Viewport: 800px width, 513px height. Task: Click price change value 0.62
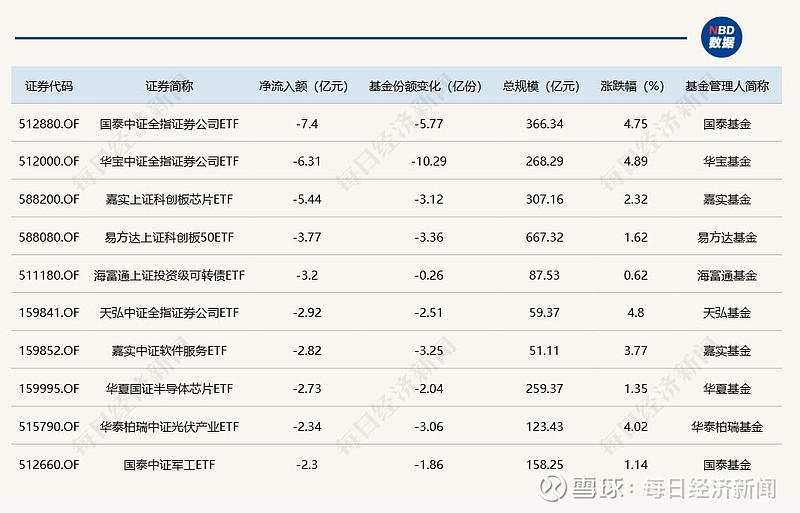click(636, 276)
